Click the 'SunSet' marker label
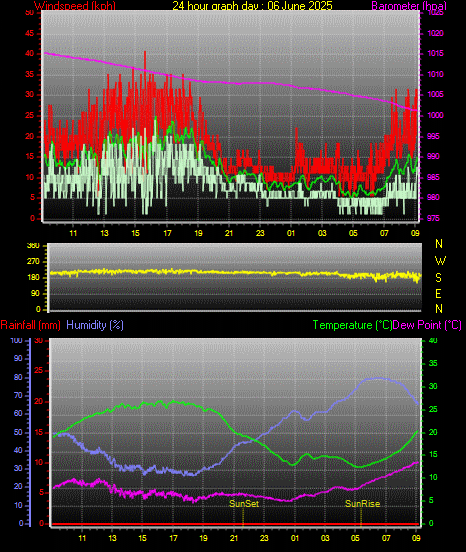The image size is (466, 552). (244, 504)
